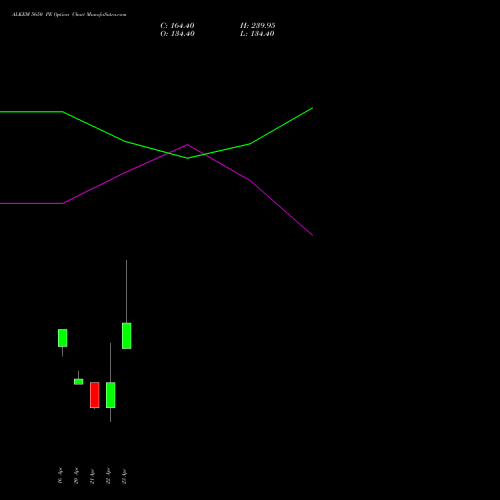Viewport: 500px width, 500px height.
Task: Click the open value 'O: 134.40'
Action: [177, 34]
